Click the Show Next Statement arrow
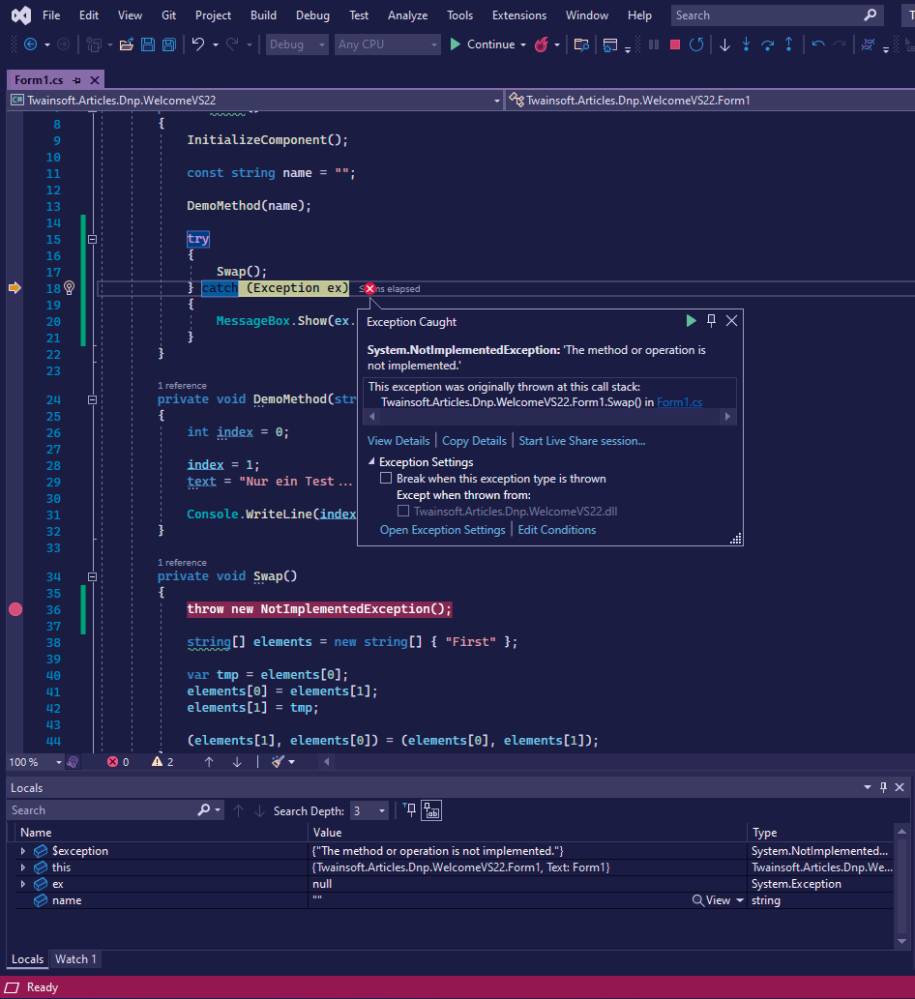 point(724,45)
